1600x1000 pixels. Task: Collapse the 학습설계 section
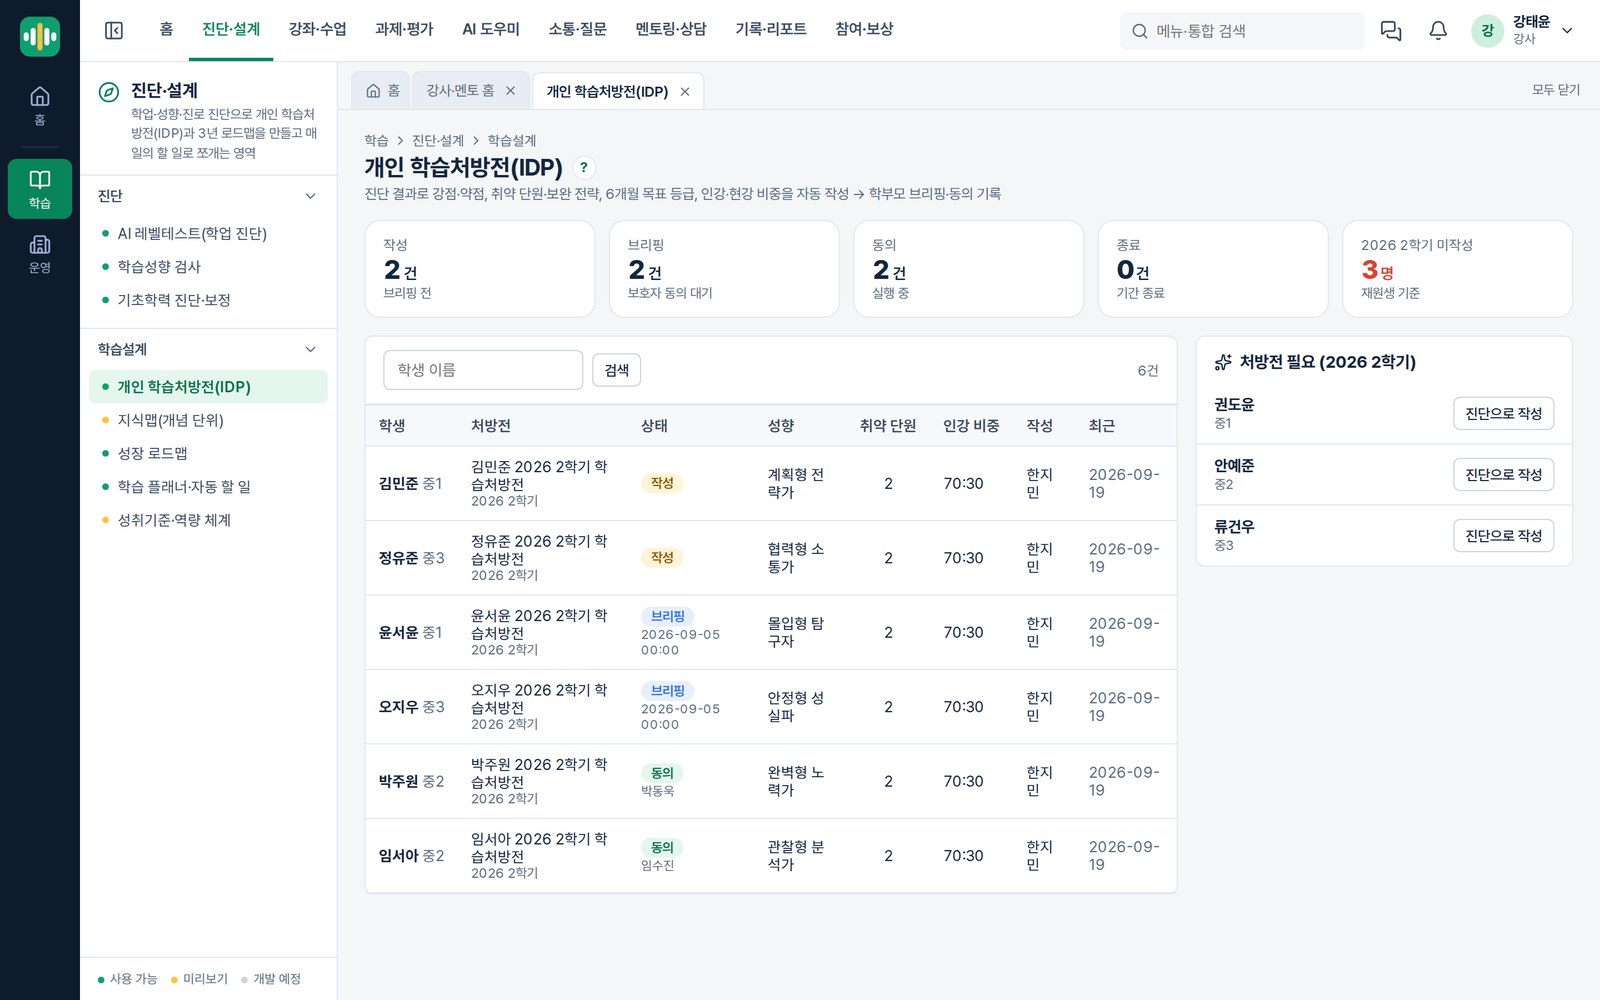click(x=310, y=349)
